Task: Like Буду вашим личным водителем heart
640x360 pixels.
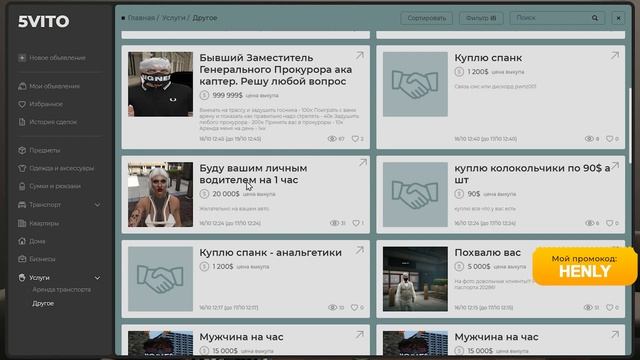Action: 356,223
